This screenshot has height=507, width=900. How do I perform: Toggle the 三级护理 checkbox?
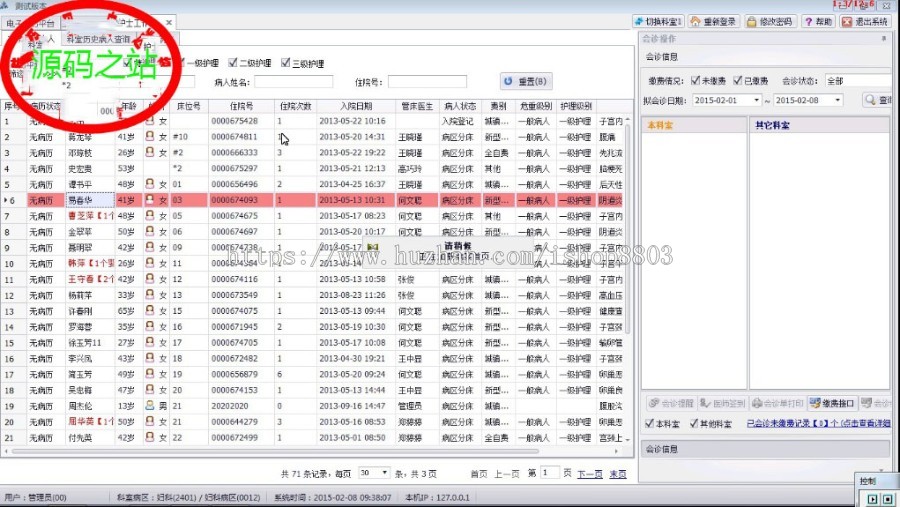click(286, 62)
